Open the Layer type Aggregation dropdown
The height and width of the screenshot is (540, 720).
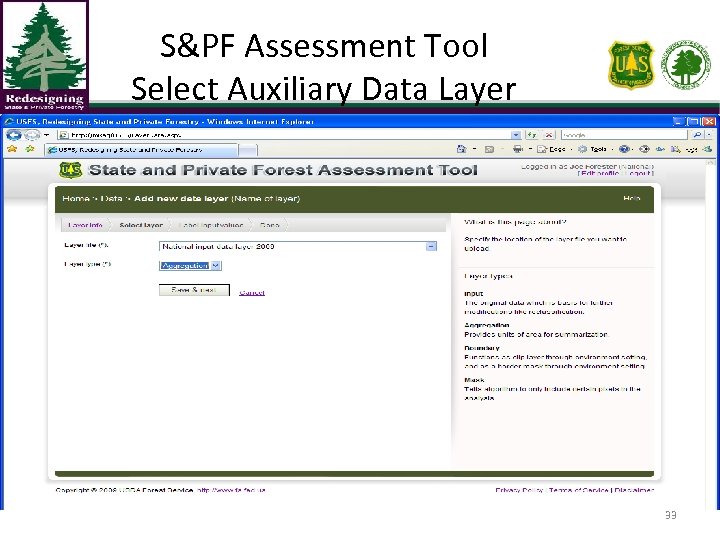(x=215, y=265)
